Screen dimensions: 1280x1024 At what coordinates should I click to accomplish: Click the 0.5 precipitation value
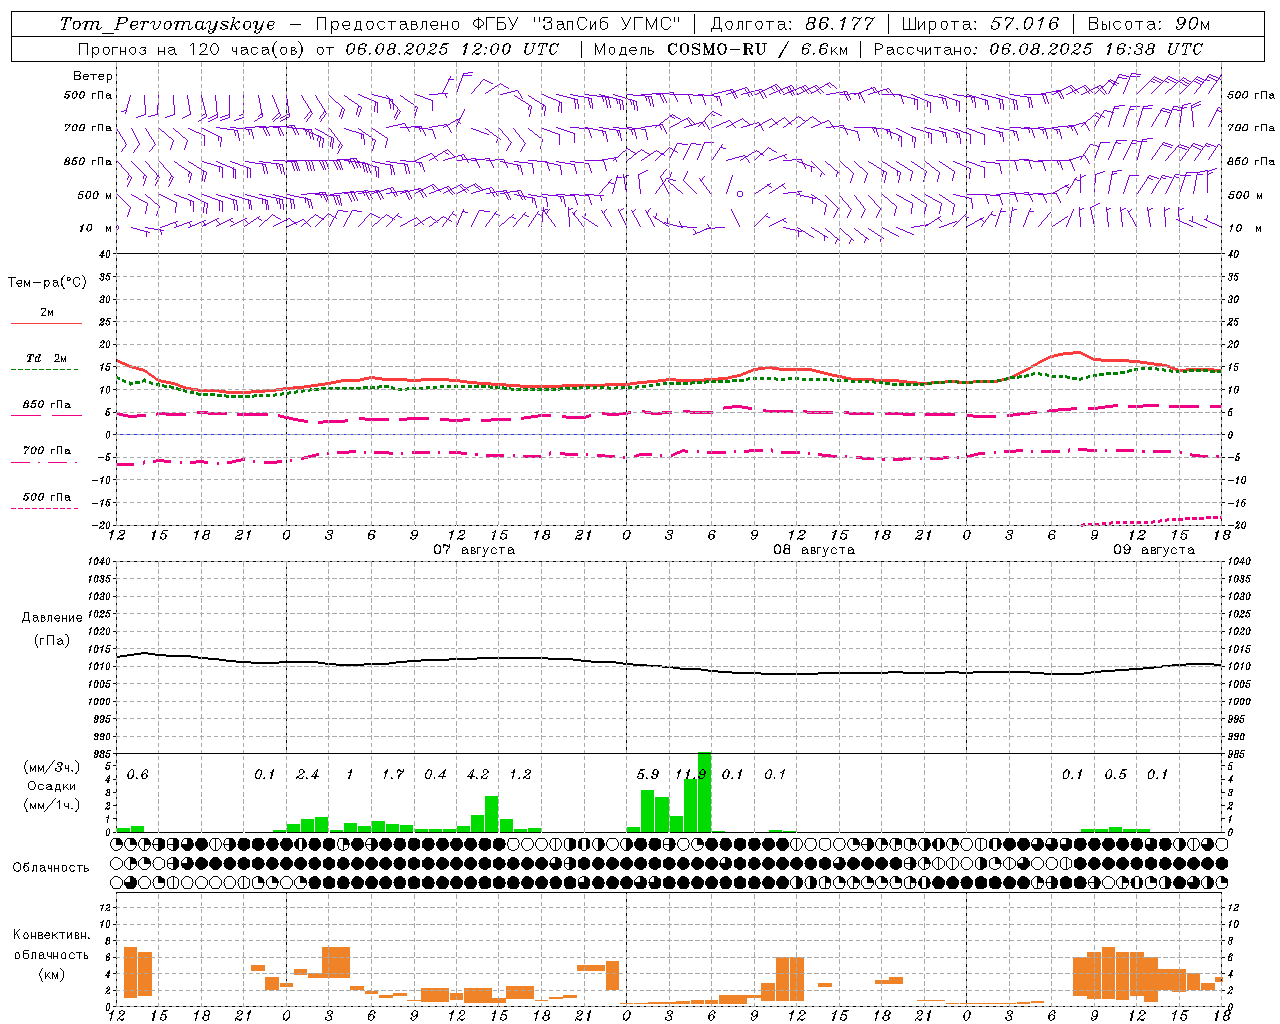(1115, 775)
